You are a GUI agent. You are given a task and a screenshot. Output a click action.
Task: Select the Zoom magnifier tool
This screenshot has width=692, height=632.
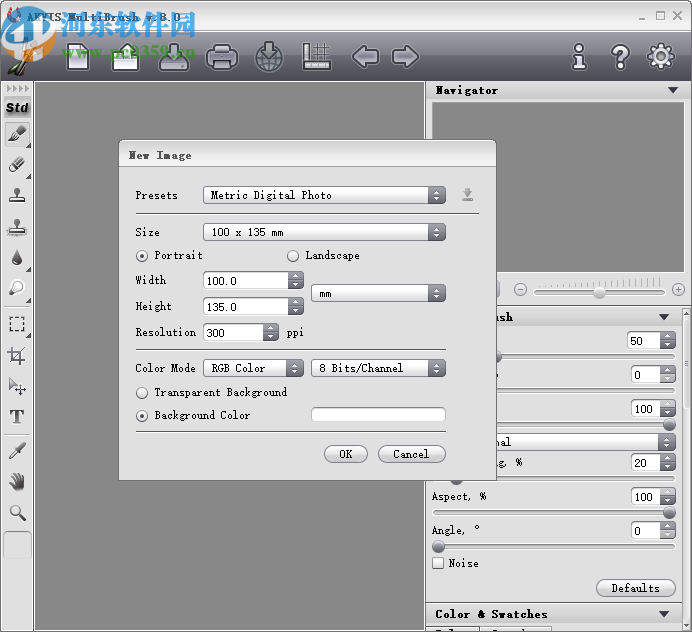pyautogui.click(x=17, y=512)
